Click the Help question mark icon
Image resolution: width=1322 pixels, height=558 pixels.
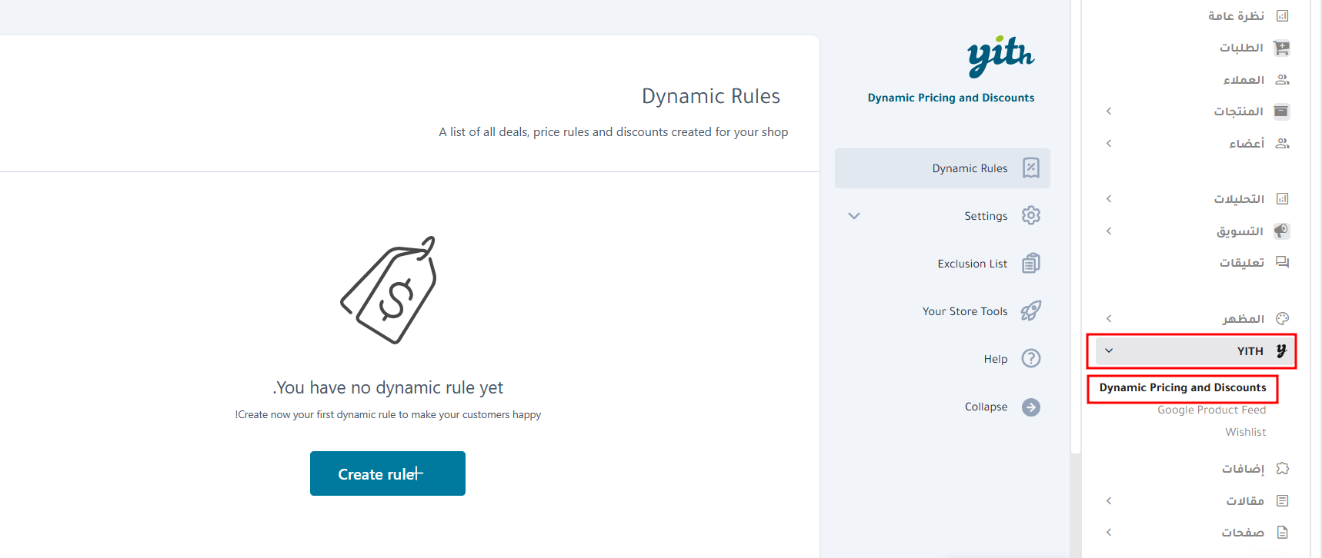point(1031,359)
